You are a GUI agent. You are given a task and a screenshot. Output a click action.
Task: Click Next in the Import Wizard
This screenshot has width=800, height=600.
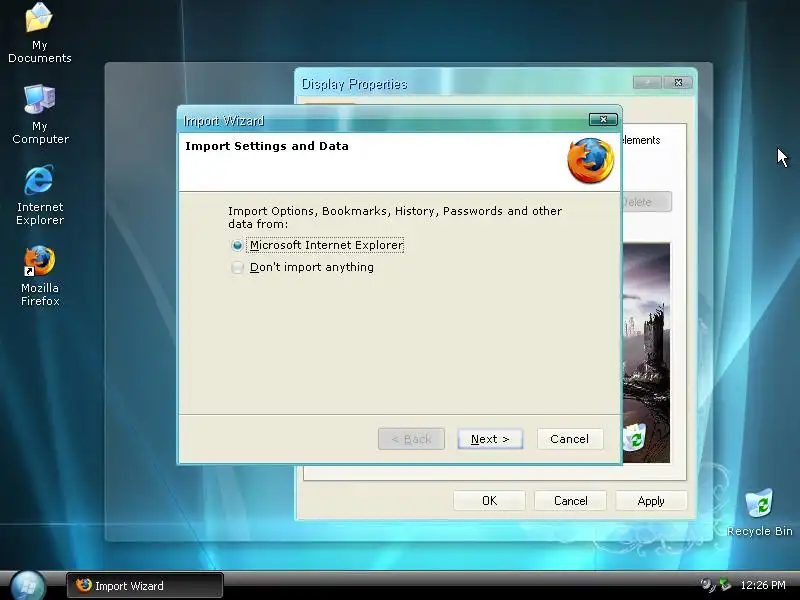tap(490, 439)
